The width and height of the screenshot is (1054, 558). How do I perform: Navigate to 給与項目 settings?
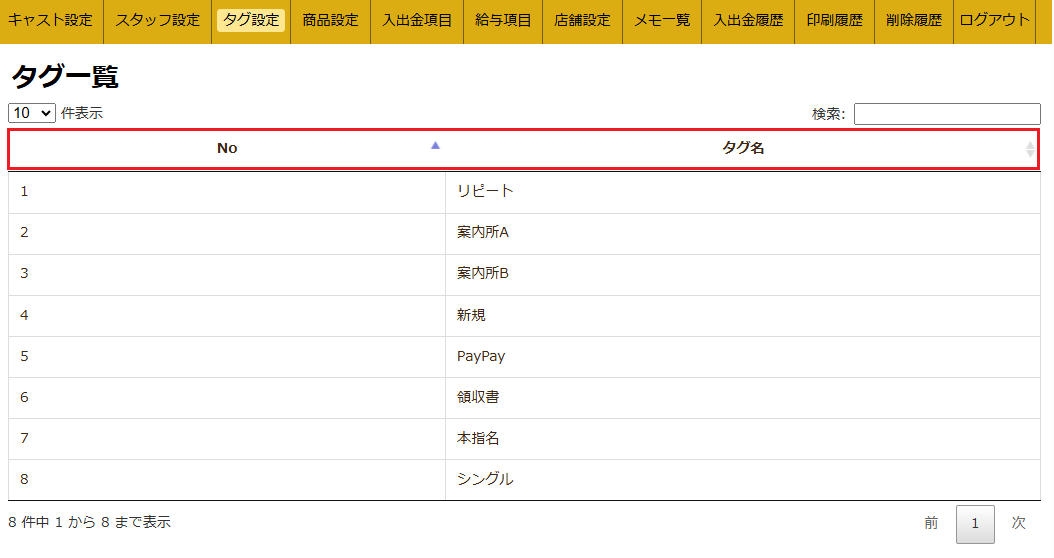(x=503, y=20)
